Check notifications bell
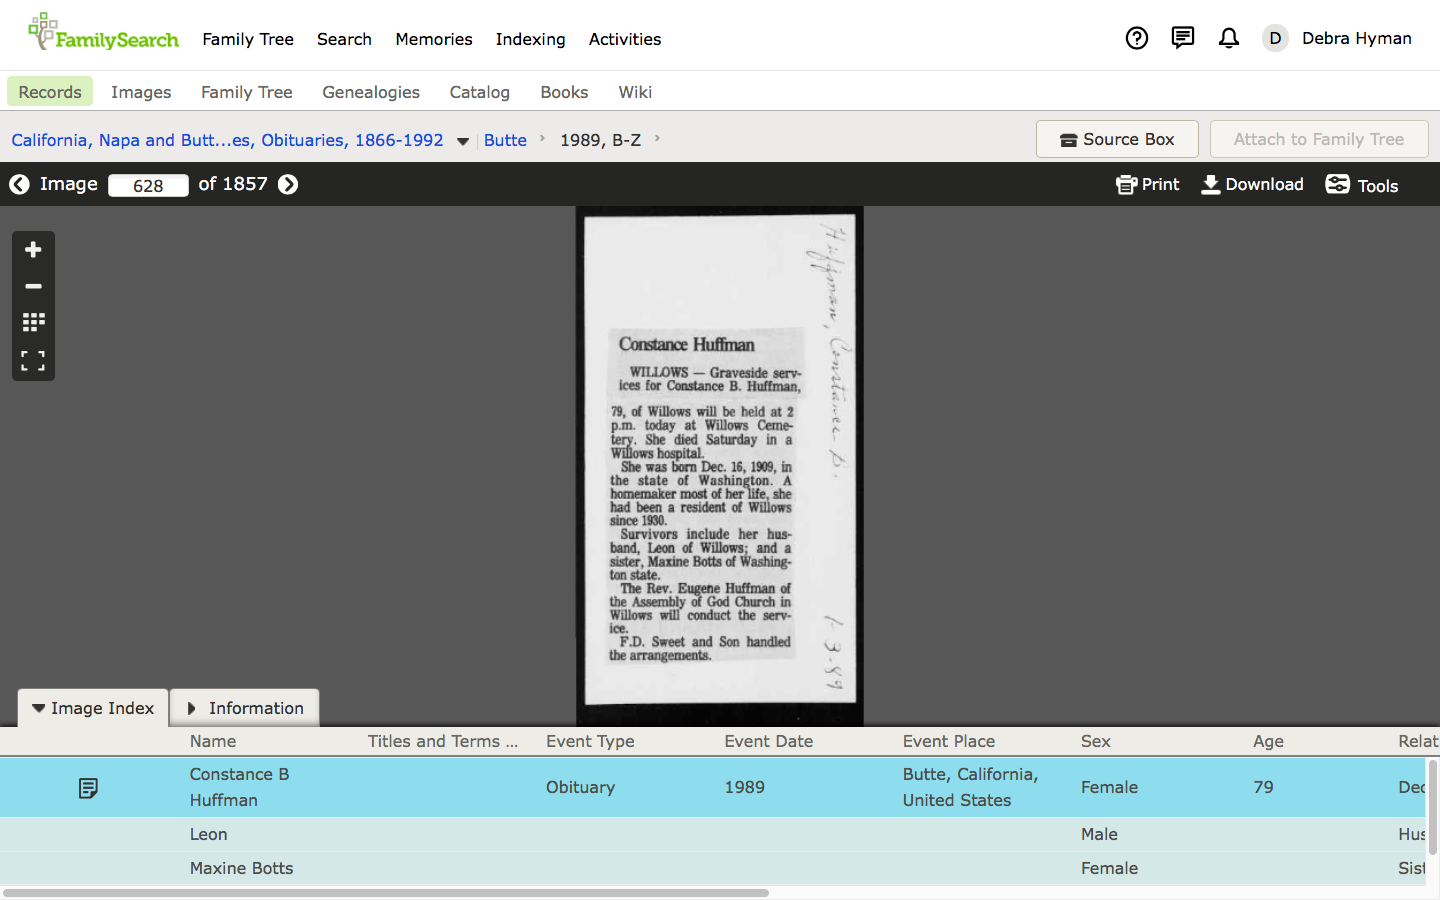The height and width of the screenshot is (900, 1440). point(1228,38)
